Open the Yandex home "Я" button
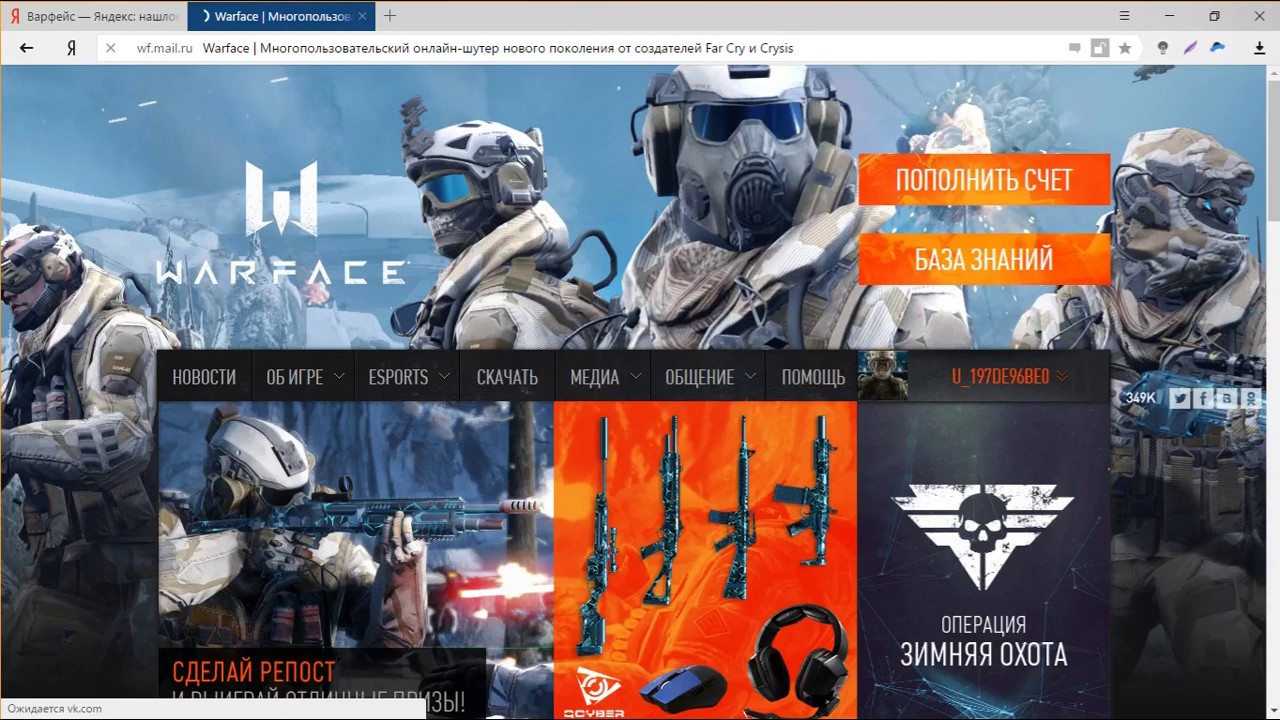 point(71,48)
